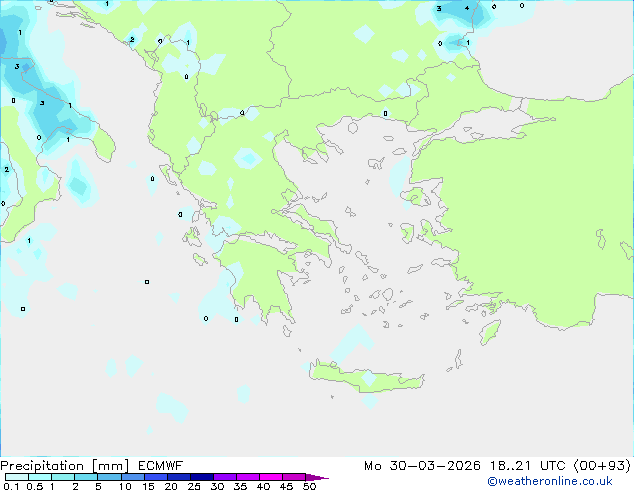634x490 pixels.
Task: Click the 0.5–1 mm legend color swatch
Action: 40,477
